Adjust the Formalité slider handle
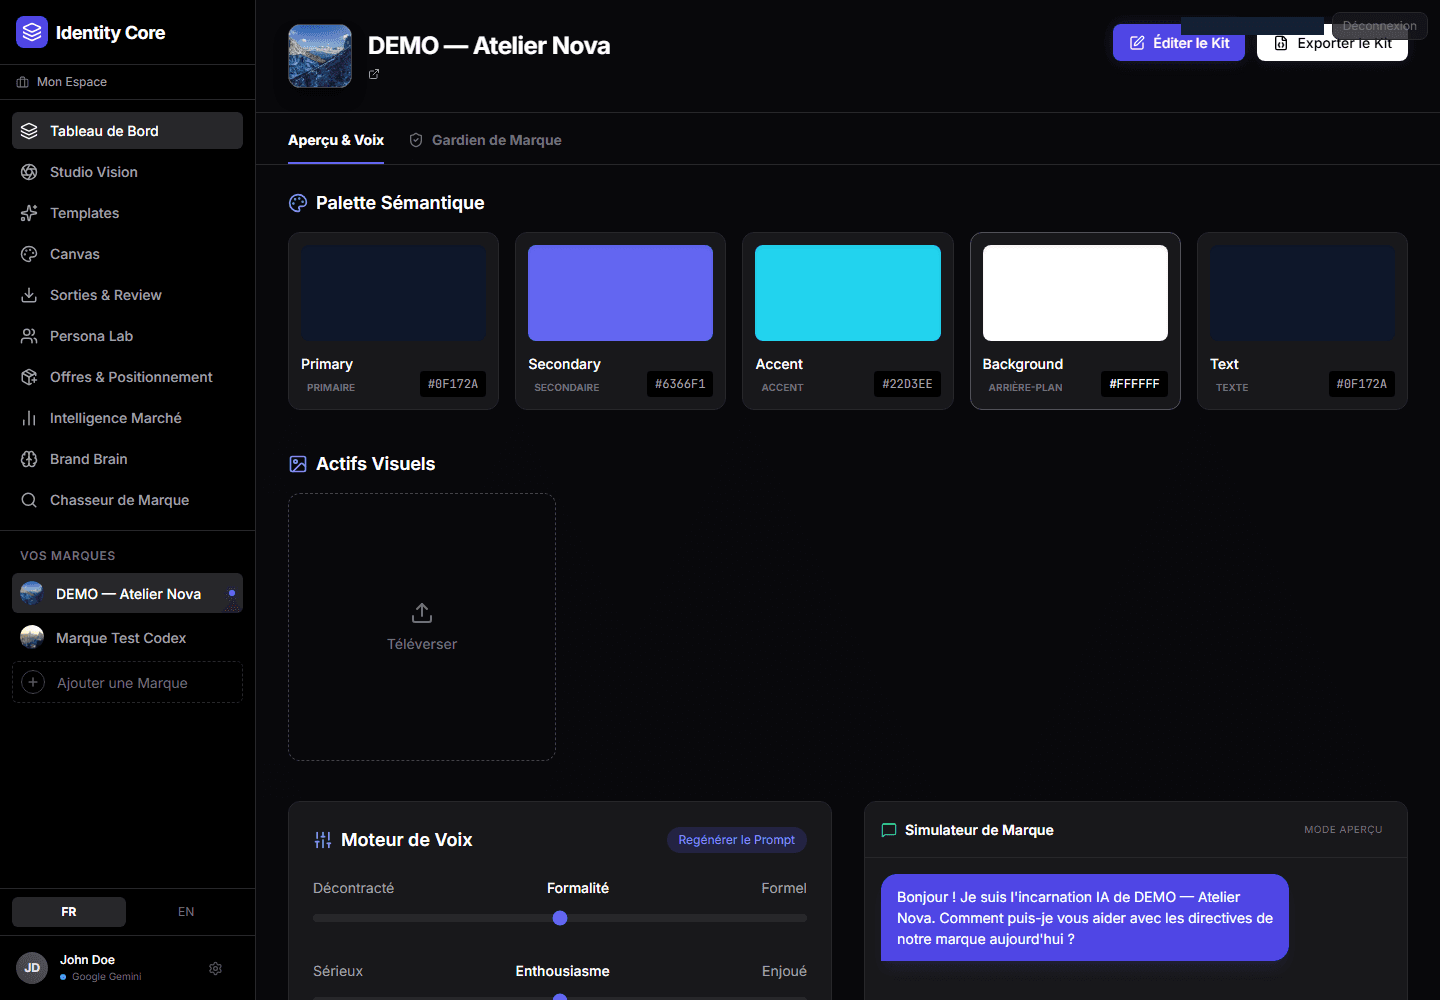 pyautogui.click(x=560, y=918)
